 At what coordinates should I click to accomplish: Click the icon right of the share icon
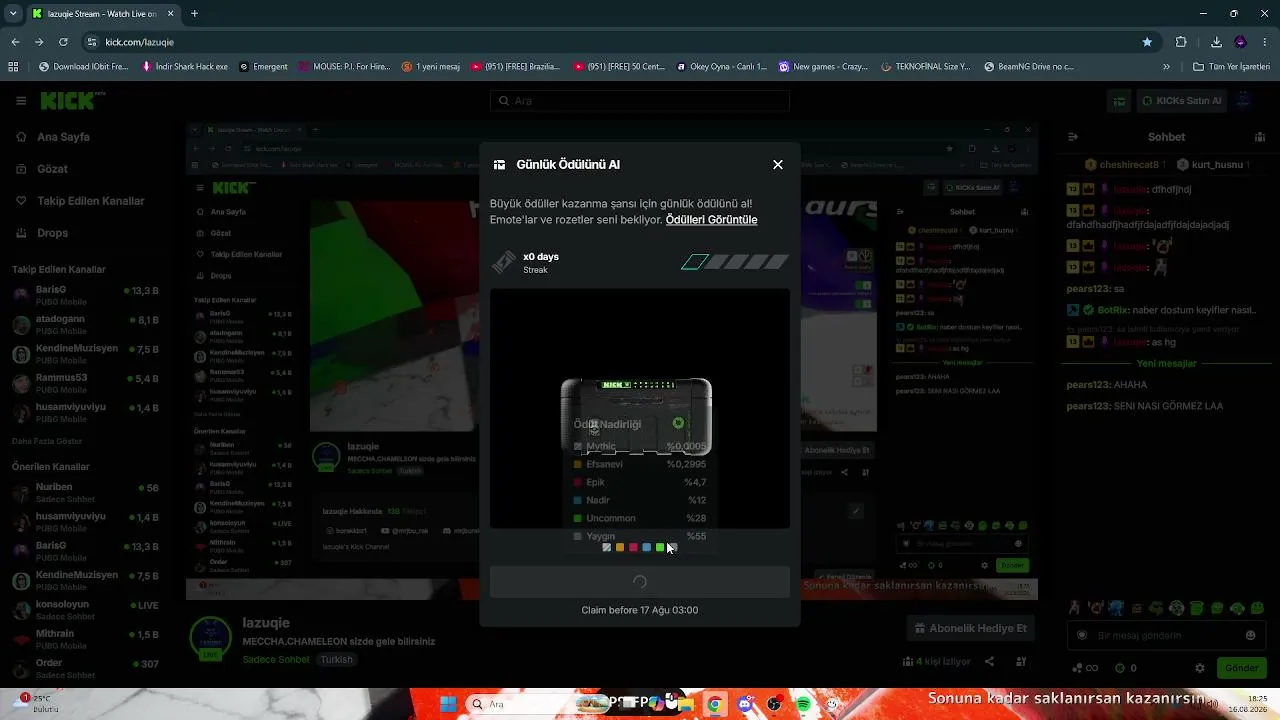tap(1021, 661)
